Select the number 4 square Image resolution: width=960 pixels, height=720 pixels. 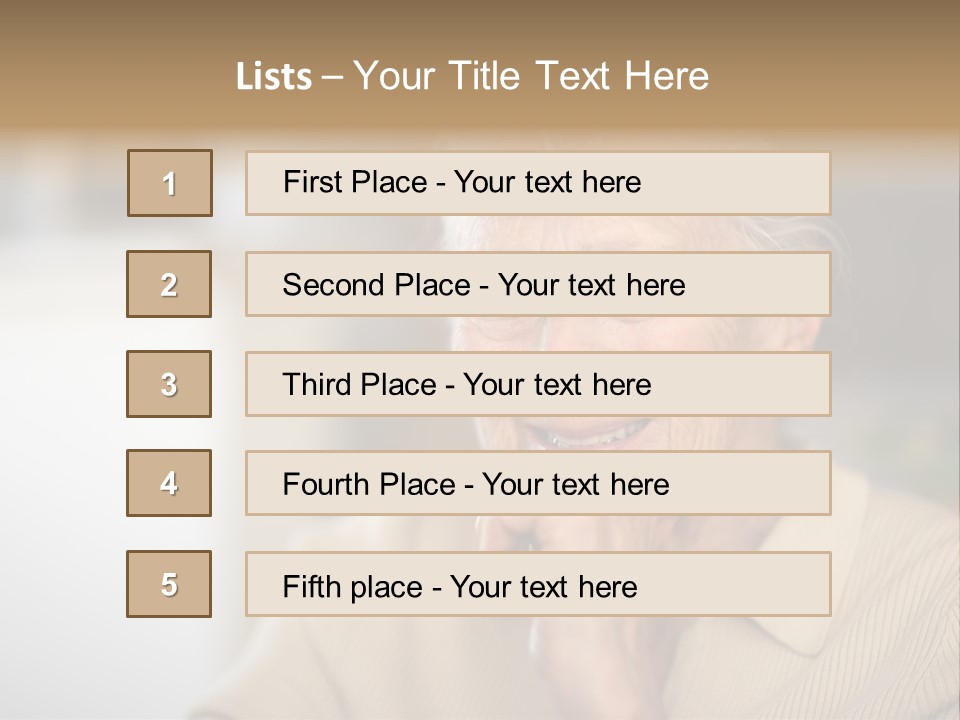169,483
